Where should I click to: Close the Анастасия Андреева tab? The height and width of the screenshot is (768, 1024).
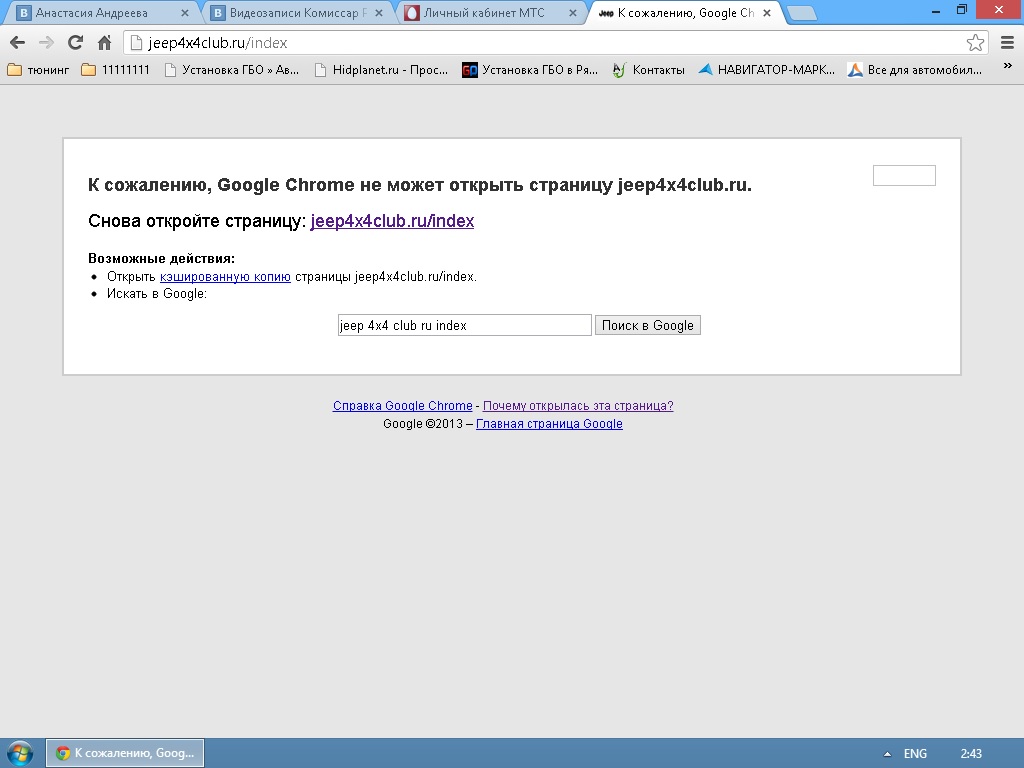[185, 13]
